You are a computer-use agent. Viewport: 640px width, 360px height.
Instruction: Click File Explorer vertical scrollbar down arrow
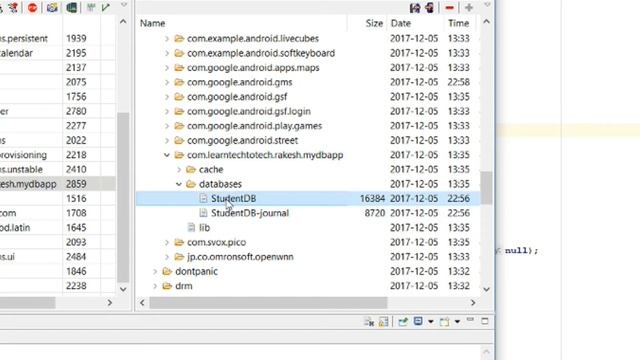486,289
